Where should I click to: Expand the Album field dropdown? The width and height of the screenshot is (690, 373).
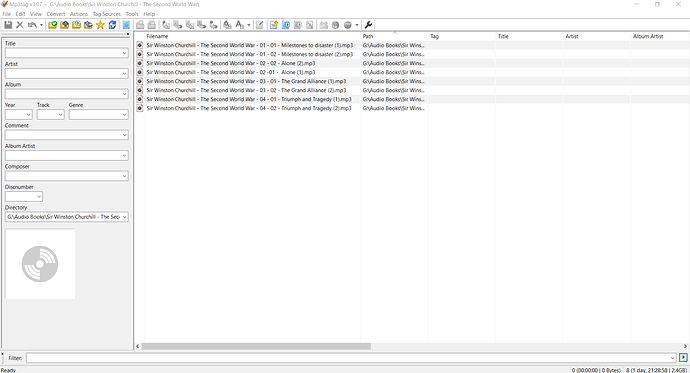125,94
